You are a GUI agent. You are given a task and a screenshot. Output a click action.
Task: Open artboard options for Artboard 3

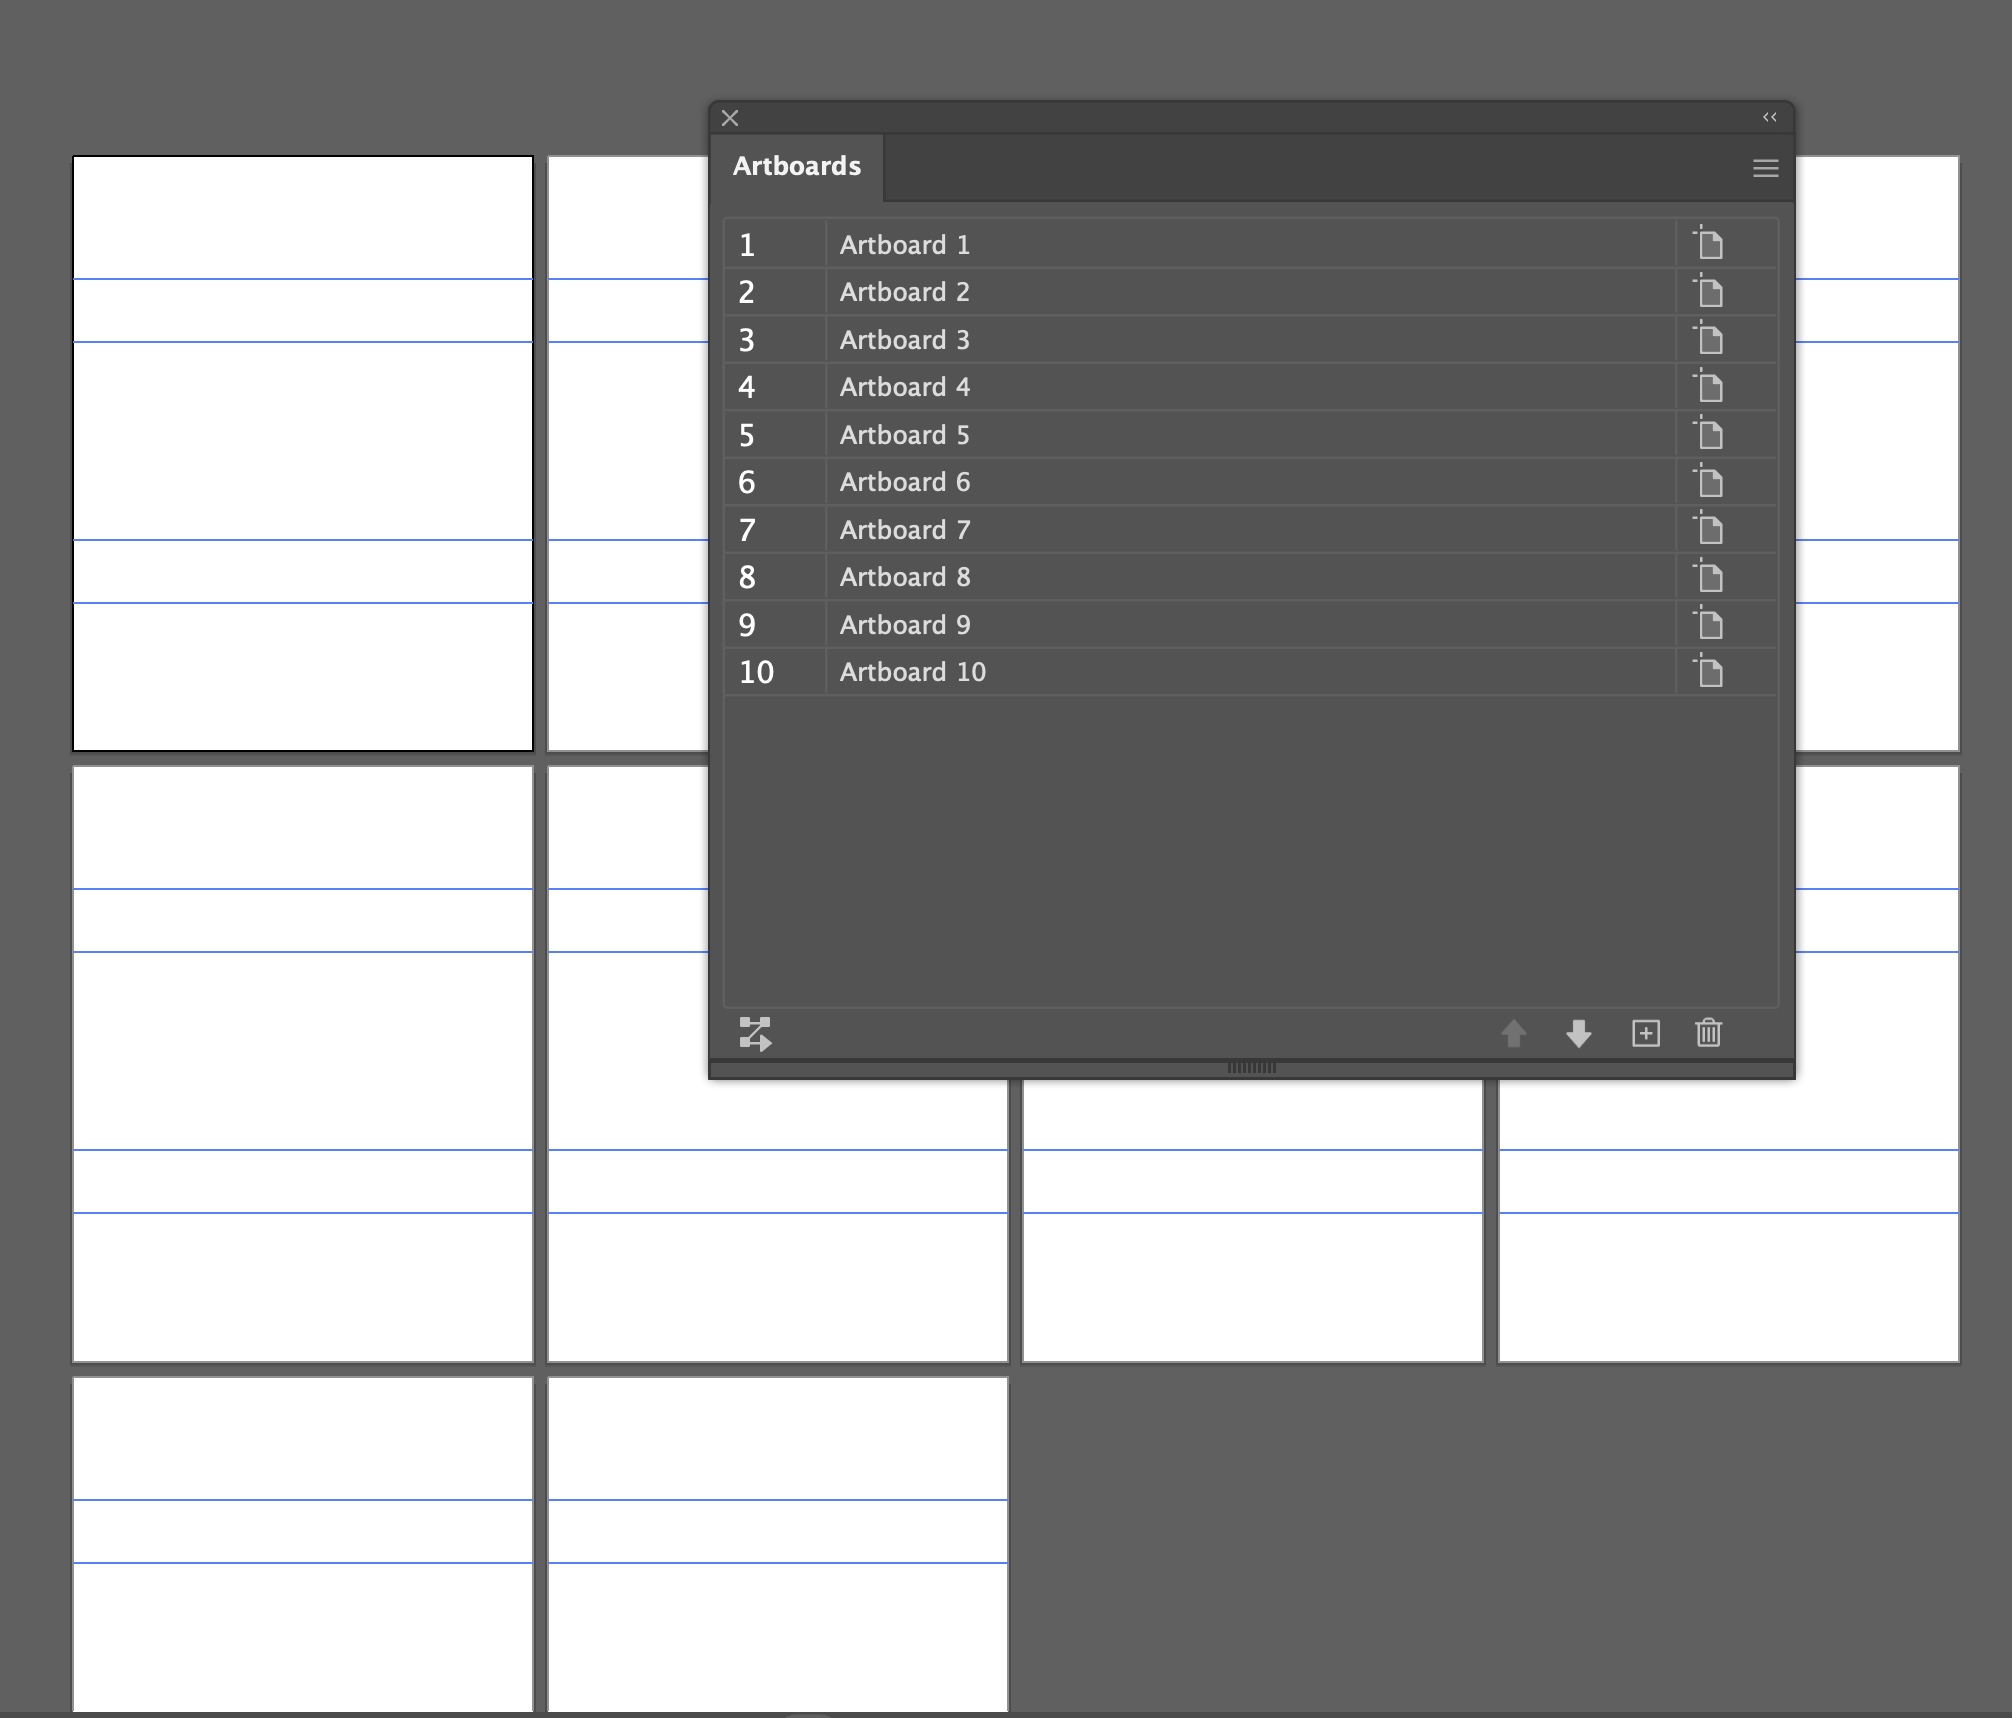tap(1709, 339)
